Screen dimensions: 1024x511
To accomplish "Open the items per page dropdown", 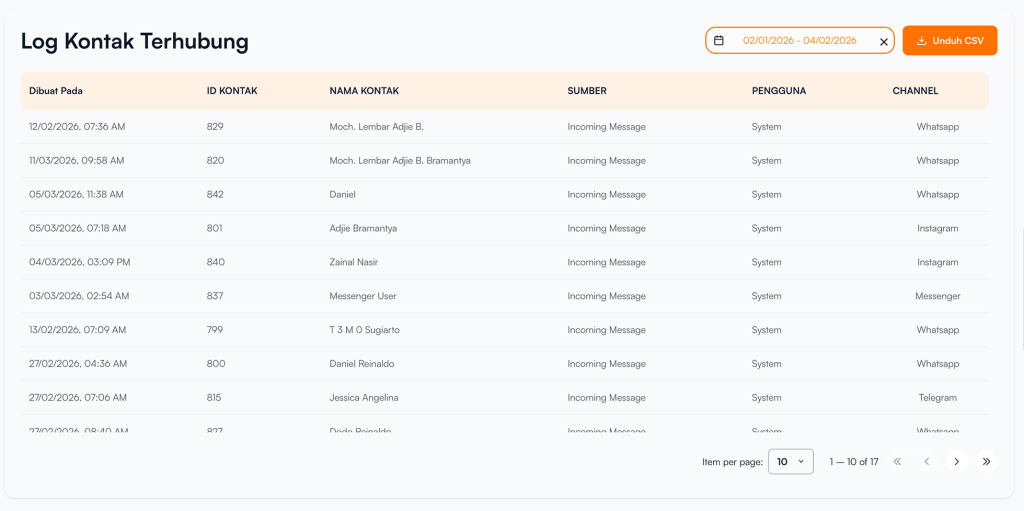I will pyautogui.click(x=790, y=461).
